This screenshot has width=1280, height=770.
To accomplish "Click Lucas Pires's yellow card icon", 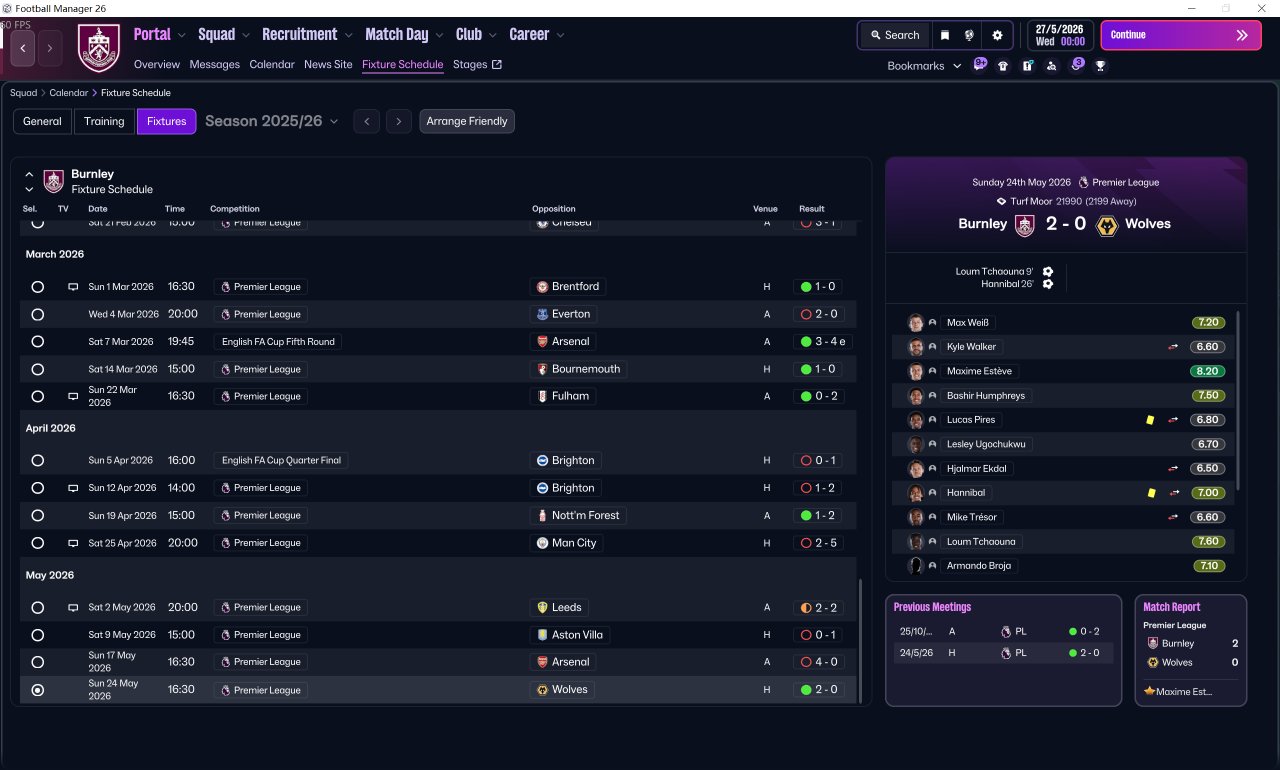I will pyautogui.click(x=1150, y=420).
